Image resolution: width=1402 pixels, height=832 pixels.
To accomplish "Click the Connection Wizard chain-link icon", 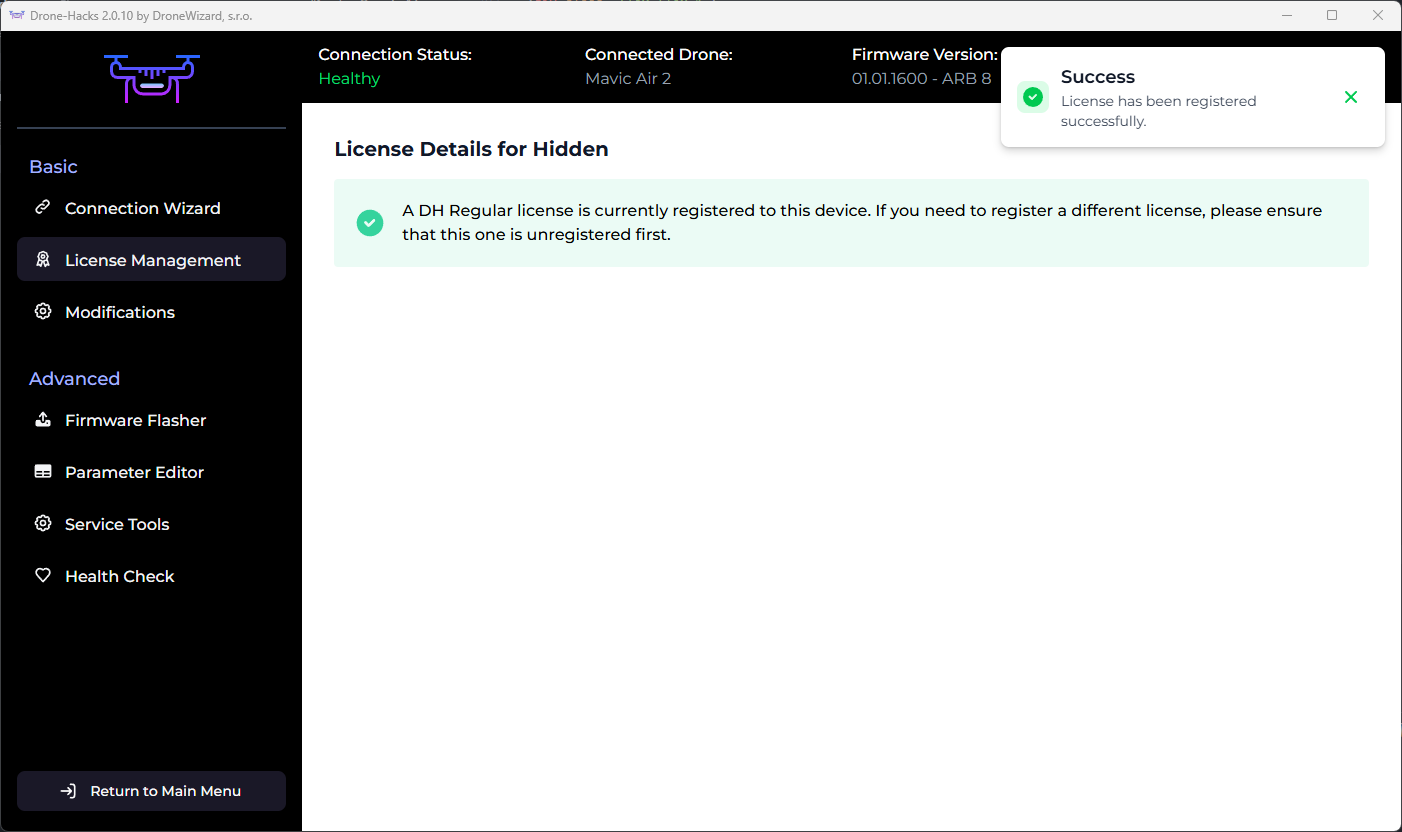I will (43, 208).
